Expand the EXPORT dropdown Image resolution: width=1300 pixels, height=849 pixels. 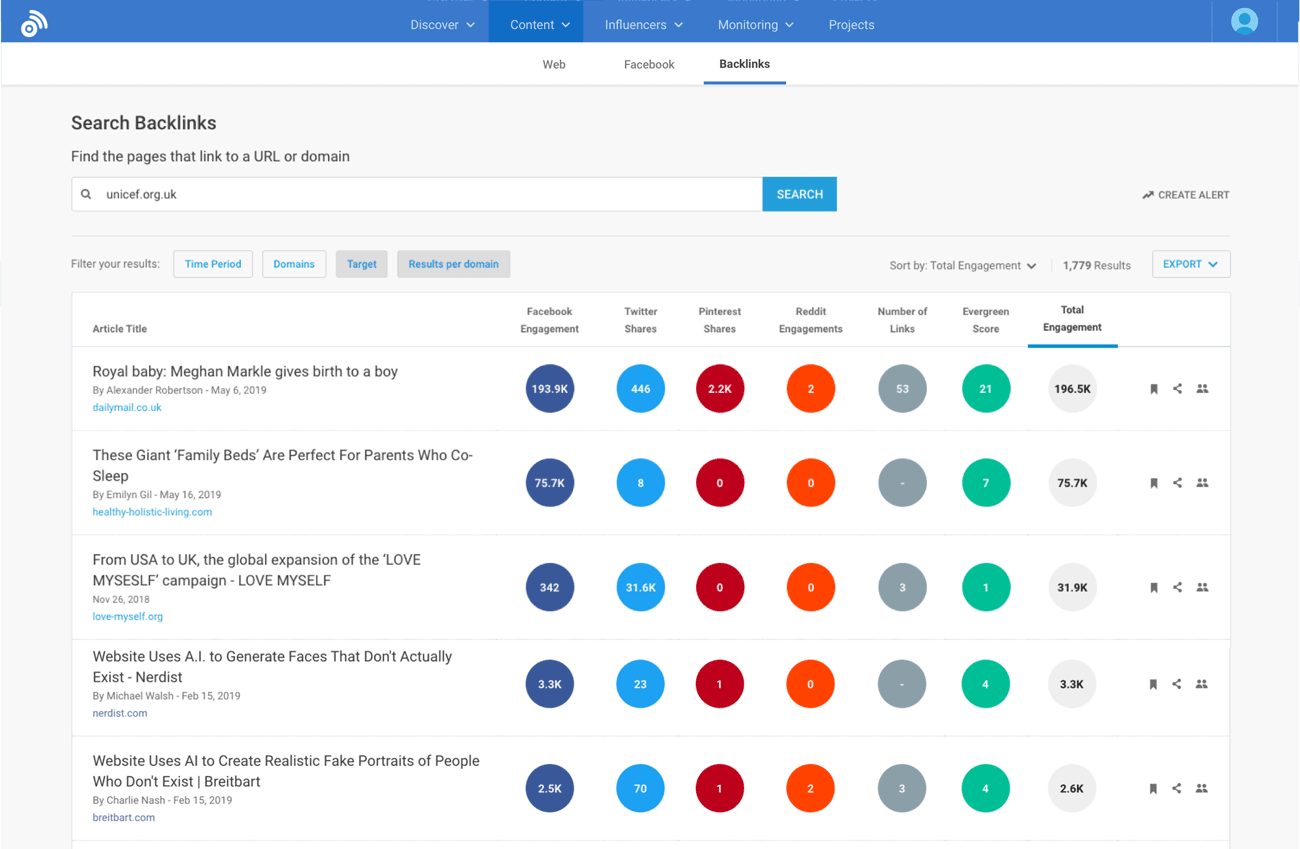pyautogui.click(x=1190, y=263)
